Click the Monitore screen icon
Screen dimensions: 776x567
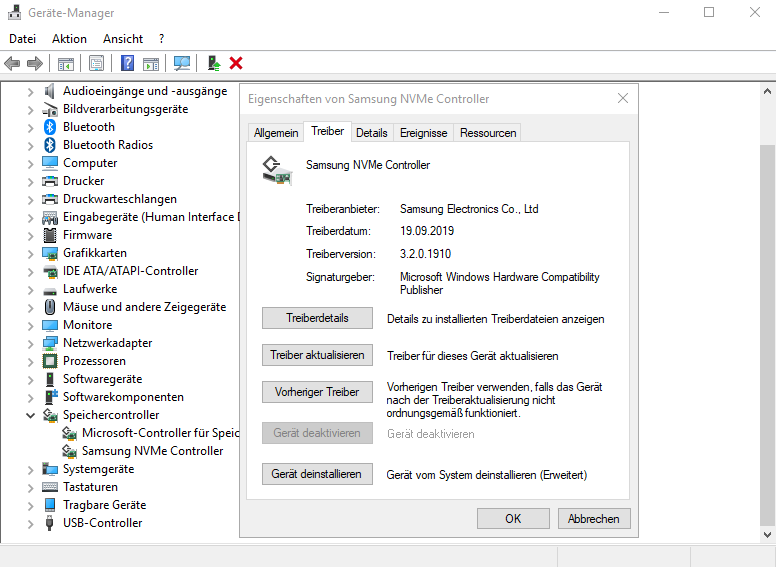pyautogui.click(x=49, y=325)
